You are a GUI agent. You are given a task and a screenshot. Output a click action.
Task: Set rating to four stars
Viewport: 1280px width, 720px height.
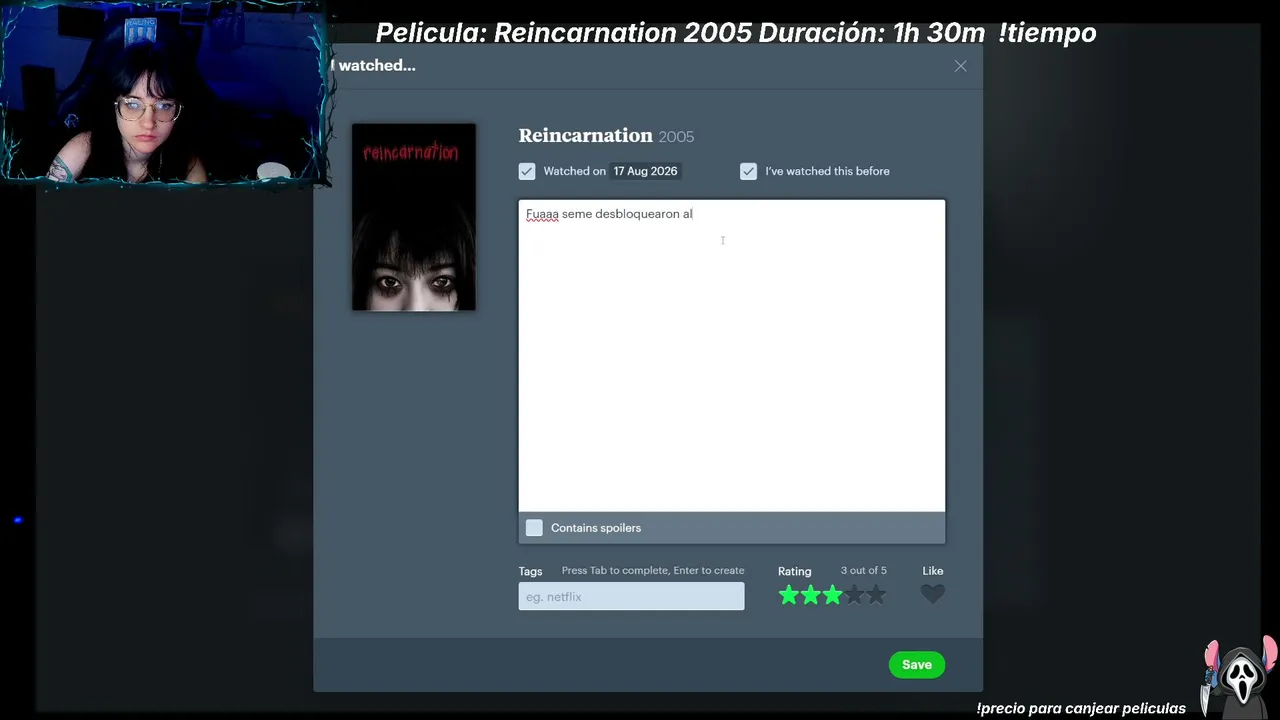click(854, 595)
